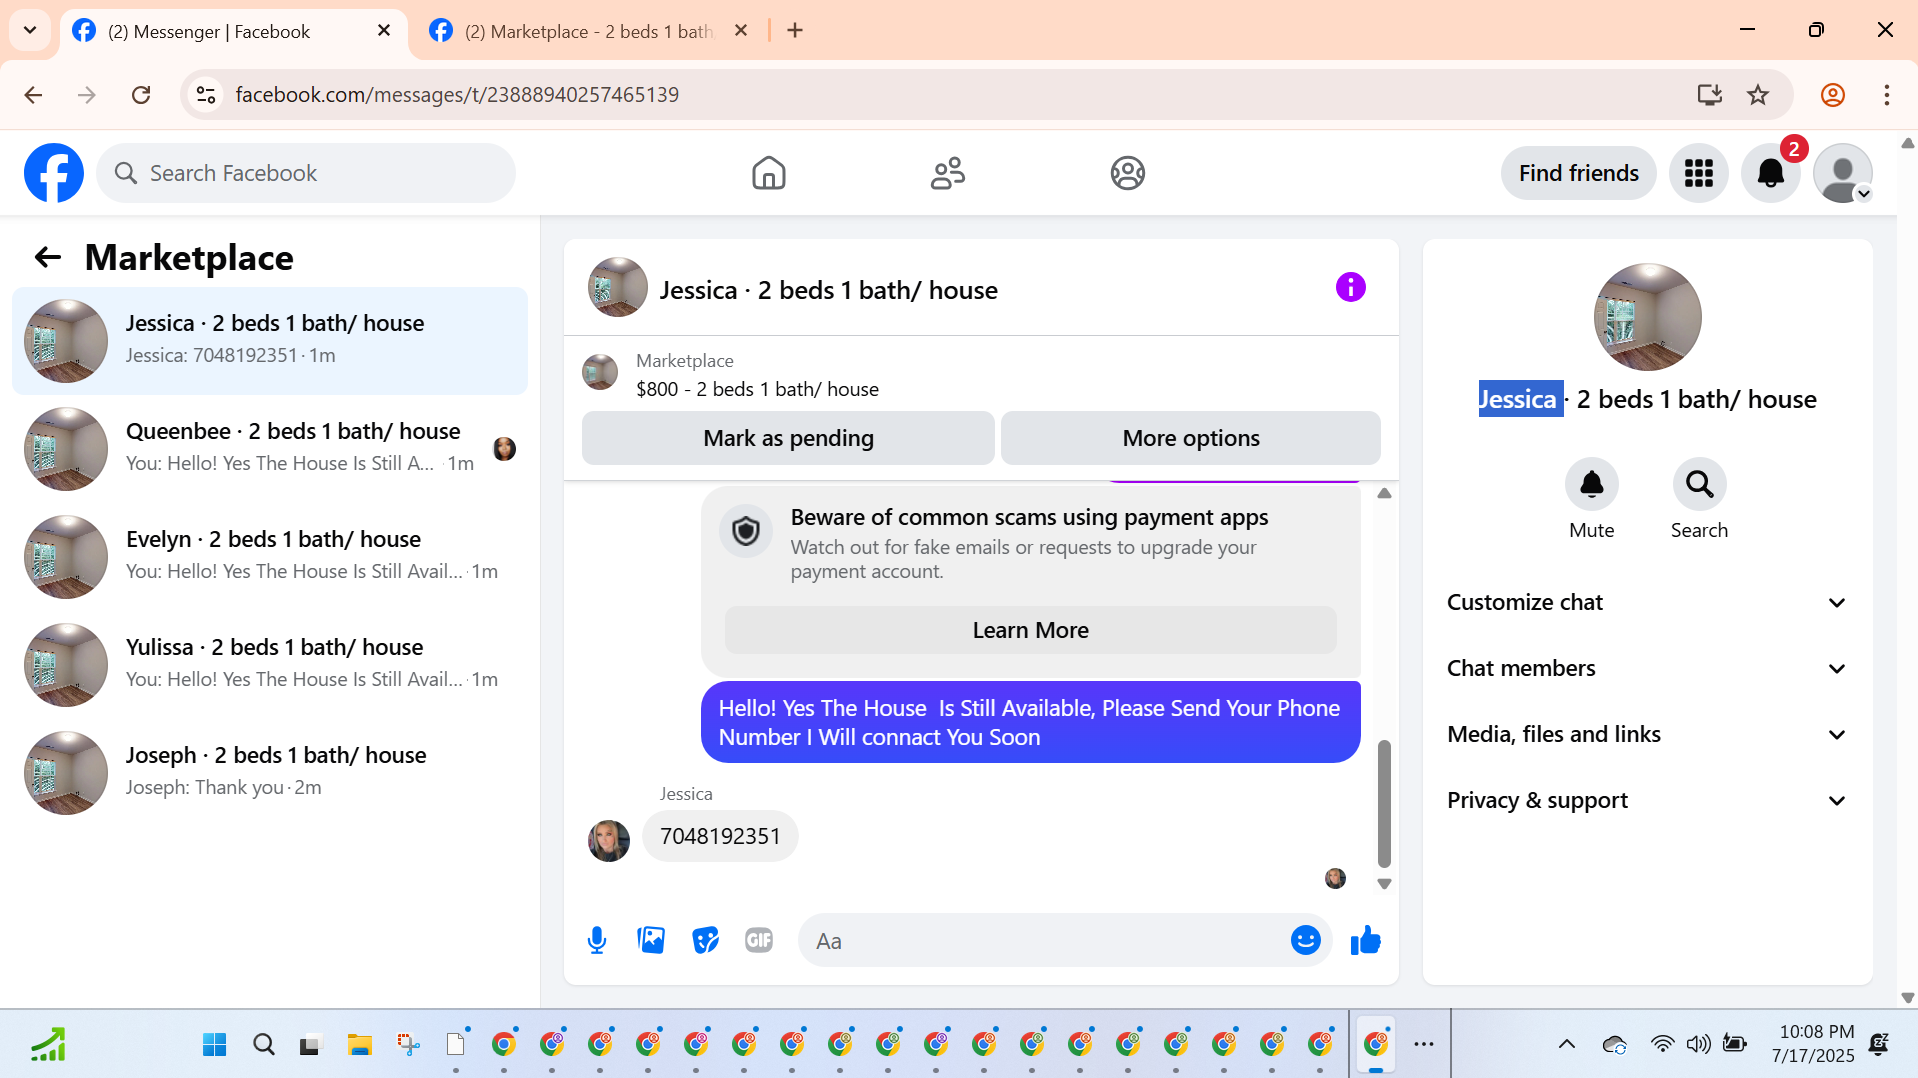1918x1078 pixels.
Task: Click Jessica's profile picture beside her message
Action: pos(609,841)
